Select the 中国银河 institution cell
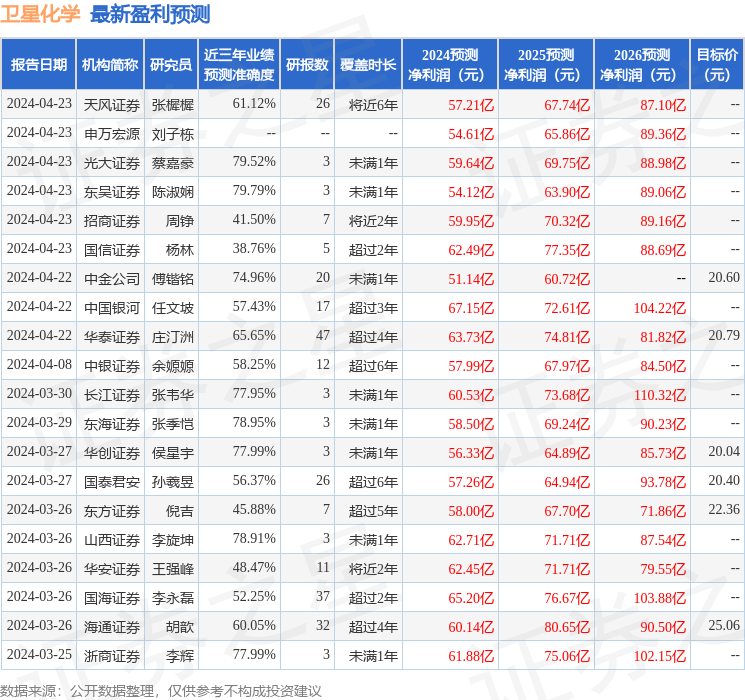The height and width of the screenshot is (700, 745). (x=112, y=308)
